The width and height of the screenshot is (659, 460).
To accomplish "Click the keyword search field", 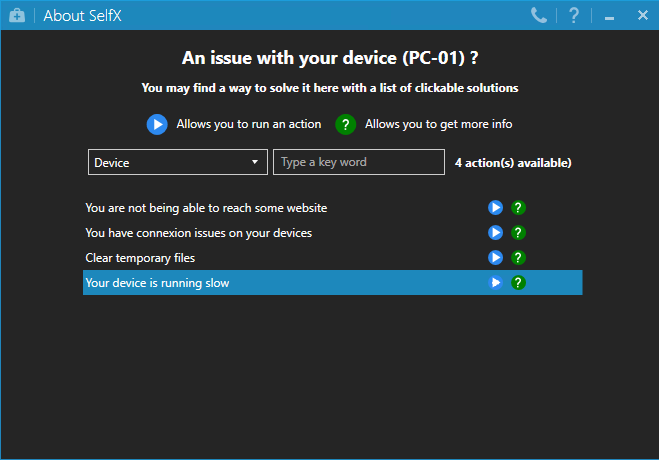I will tap(358, 162).
